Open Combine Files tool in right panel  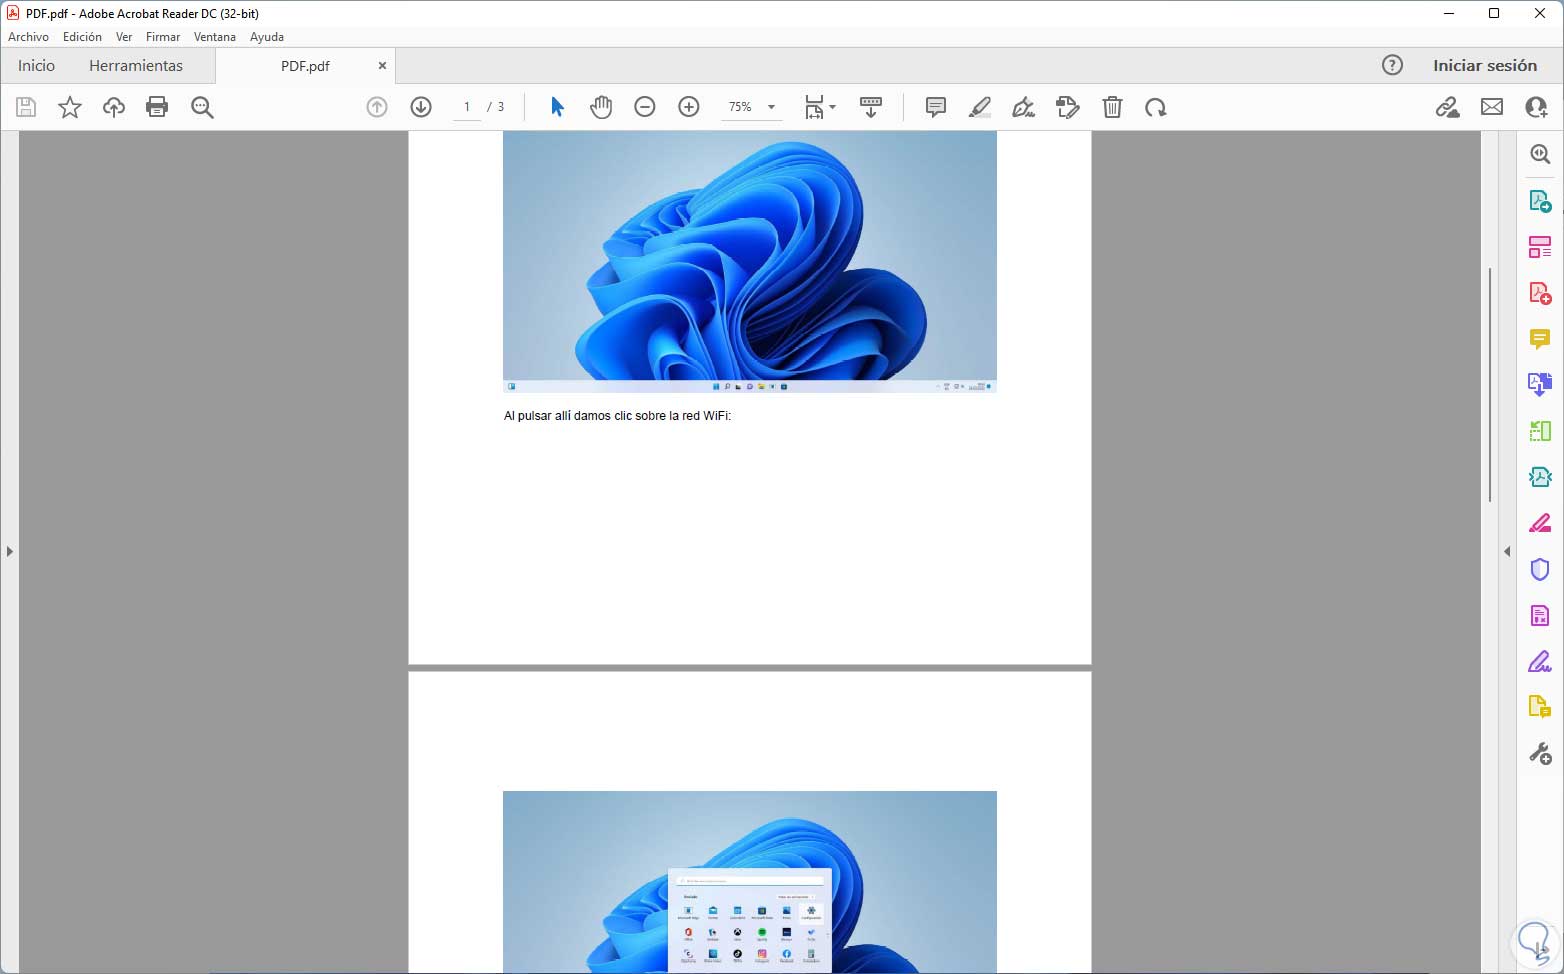[x=1540, y=385]
